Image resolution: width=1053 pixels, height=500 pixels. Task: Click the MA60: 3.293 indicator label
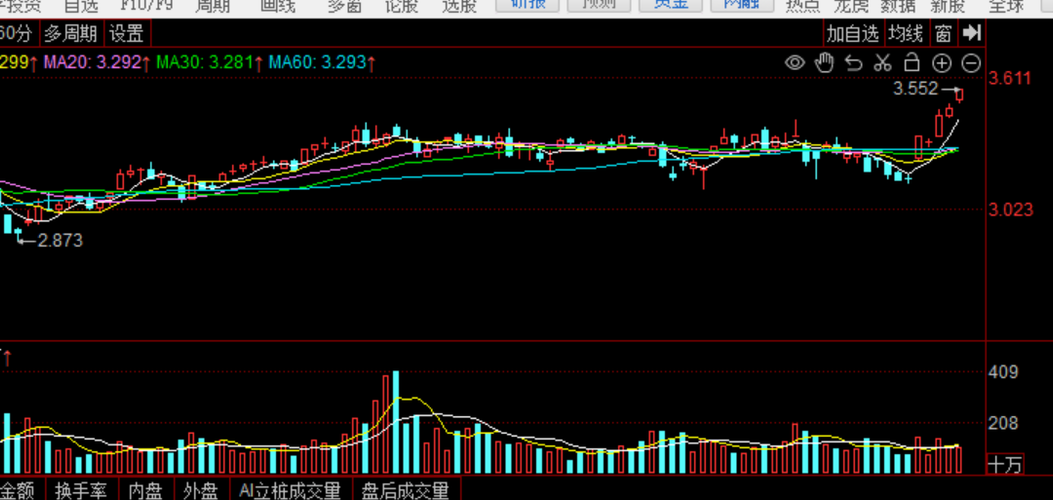coord(318,63)
